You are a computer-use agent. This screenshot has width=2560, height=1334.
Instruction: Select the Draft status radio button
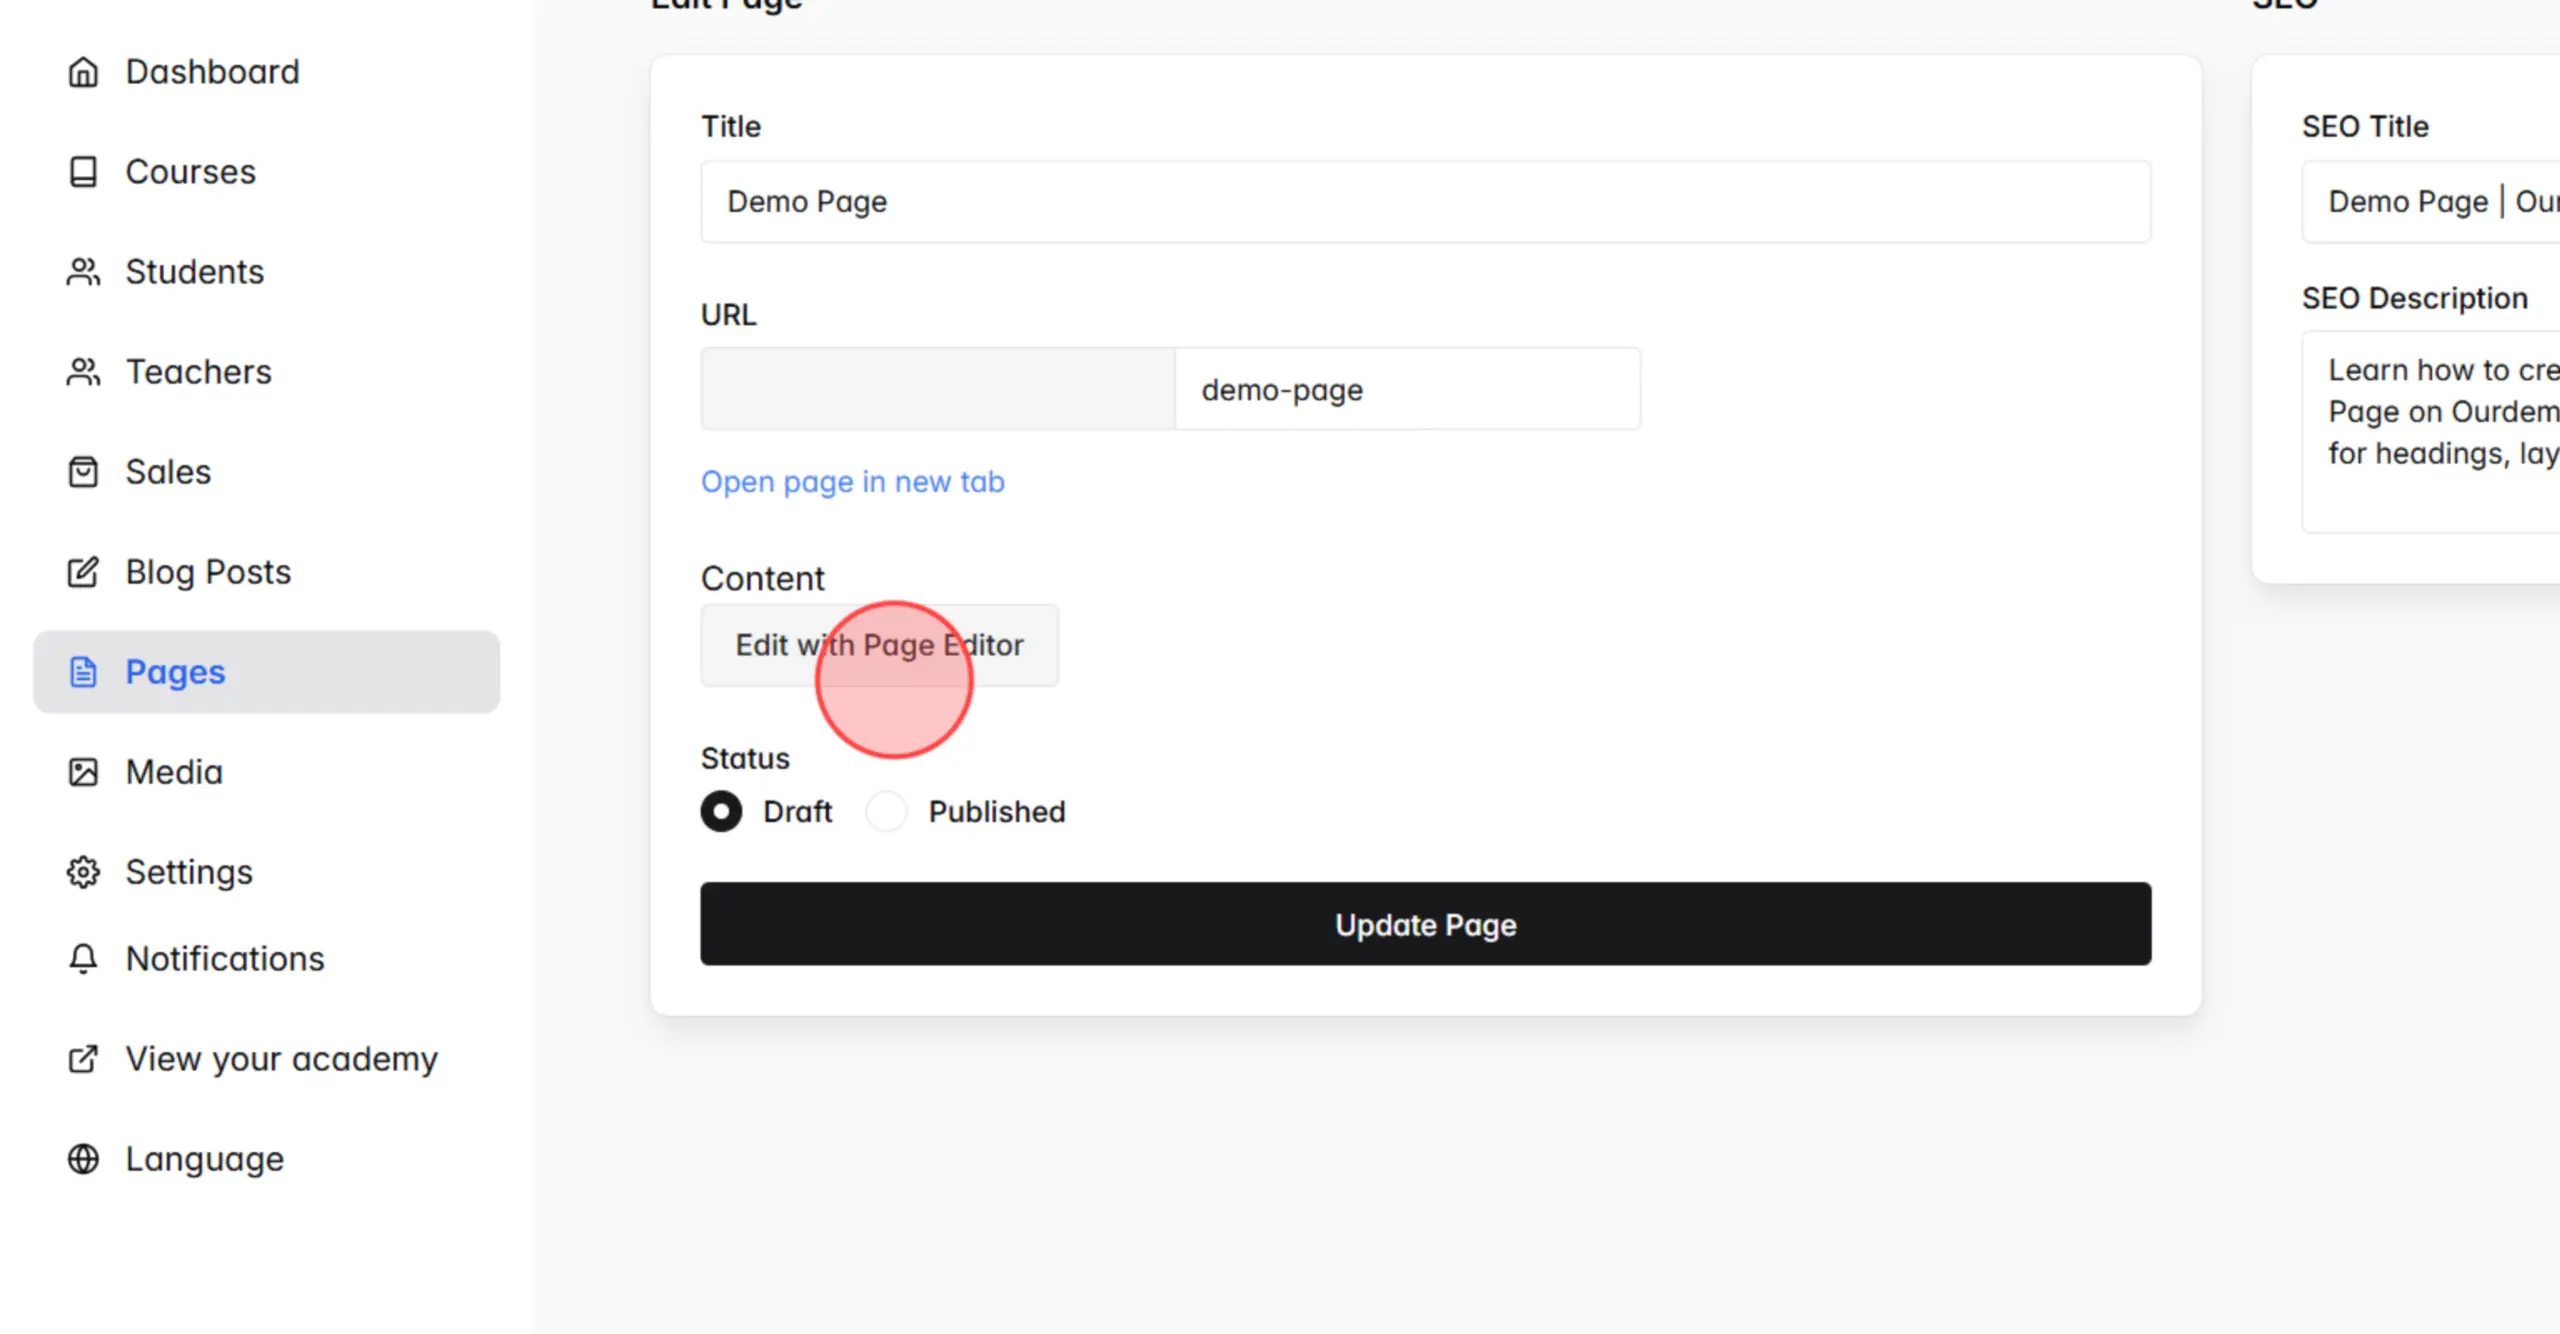[x=721, y=812]
